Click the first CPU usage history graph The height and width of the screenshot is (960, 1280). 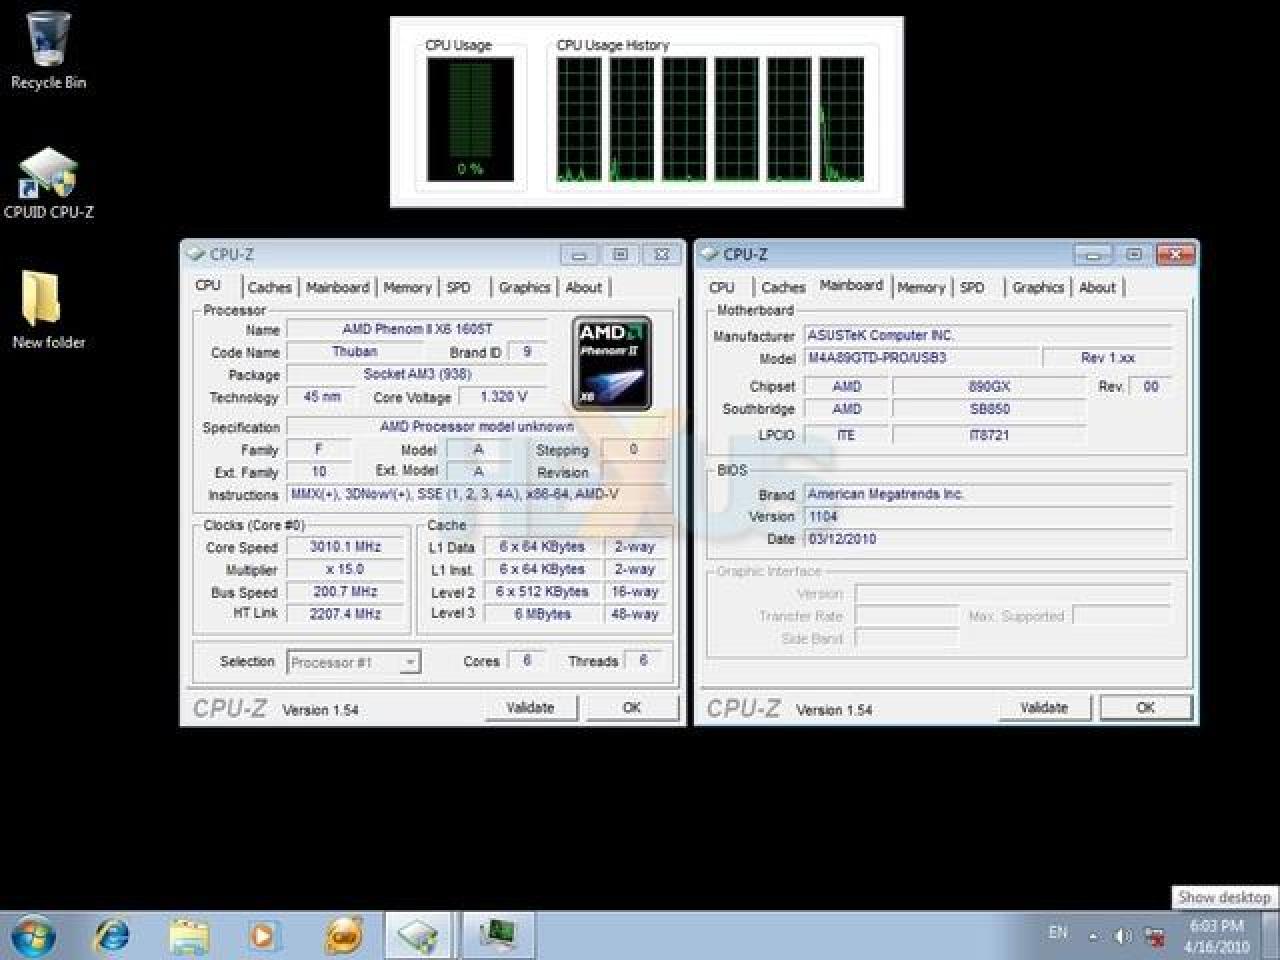coord(579,120)
